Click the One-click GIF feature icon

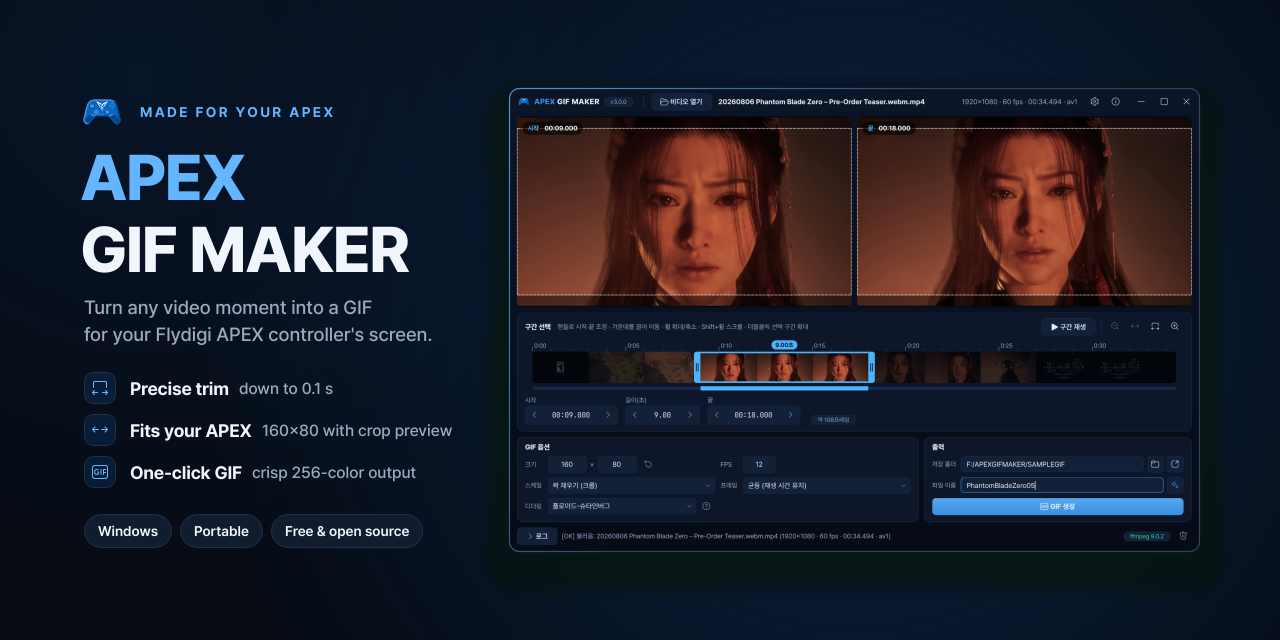[100, 472]
